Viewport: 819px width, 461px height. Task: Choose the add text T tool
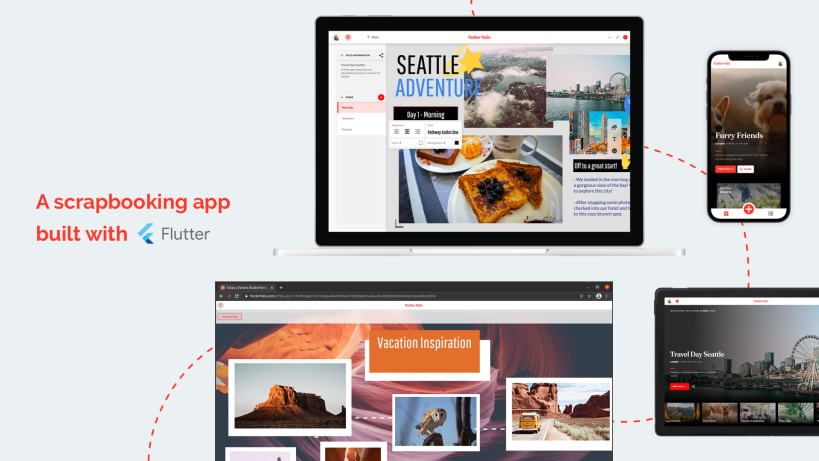click(614, 139)
